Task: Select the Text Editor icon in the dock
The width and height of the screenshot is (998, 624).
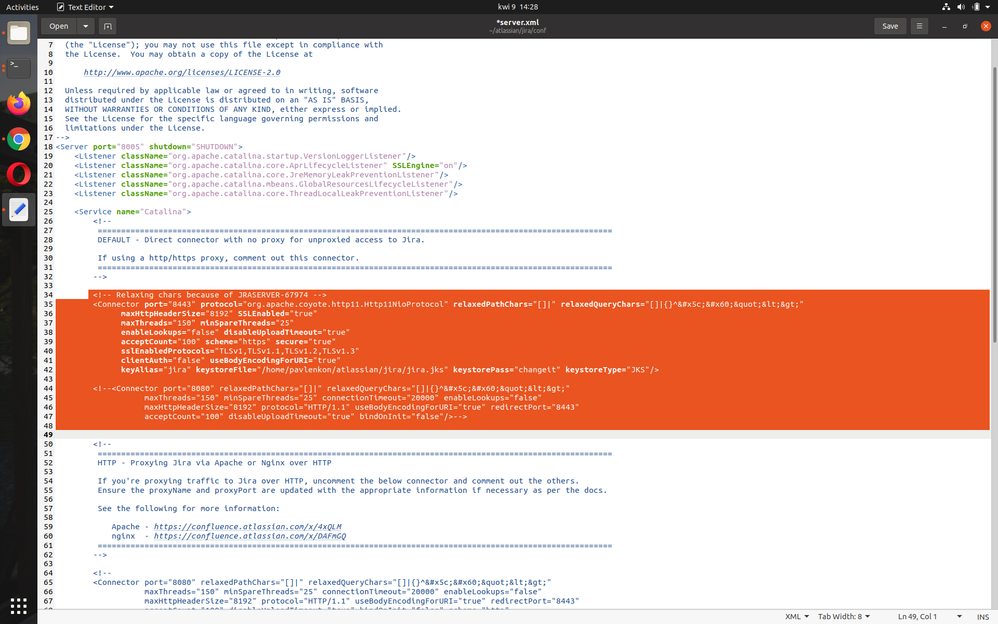Action: tap(17, 210)
